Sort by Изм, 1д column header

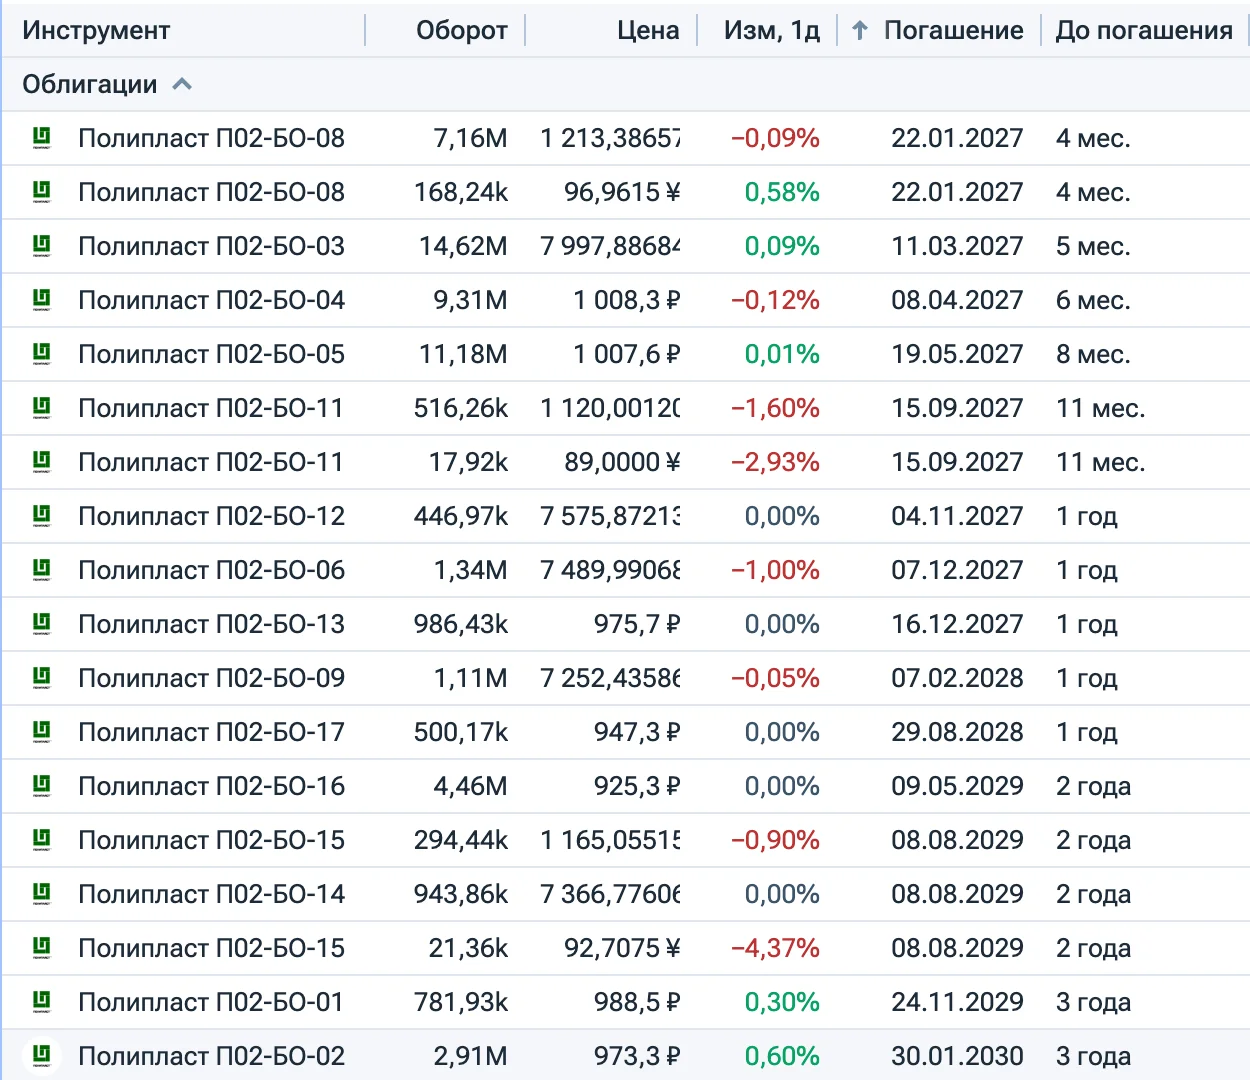[x=772, y=30]
